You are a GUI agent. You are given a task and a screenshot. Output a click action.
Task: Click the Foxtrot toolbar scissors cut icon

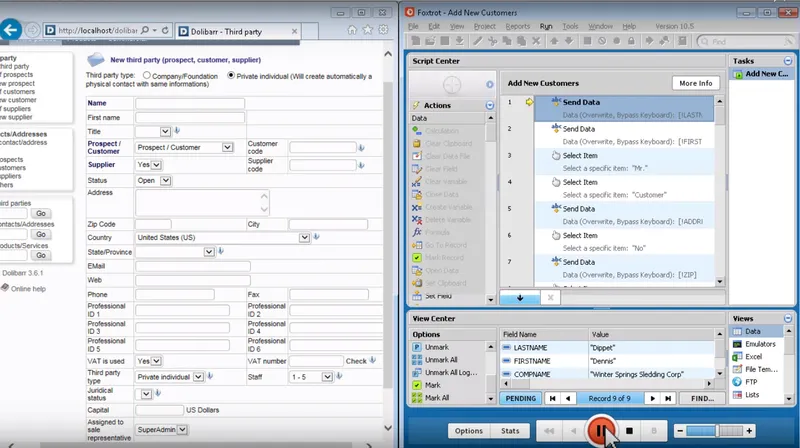coord(492,41)
